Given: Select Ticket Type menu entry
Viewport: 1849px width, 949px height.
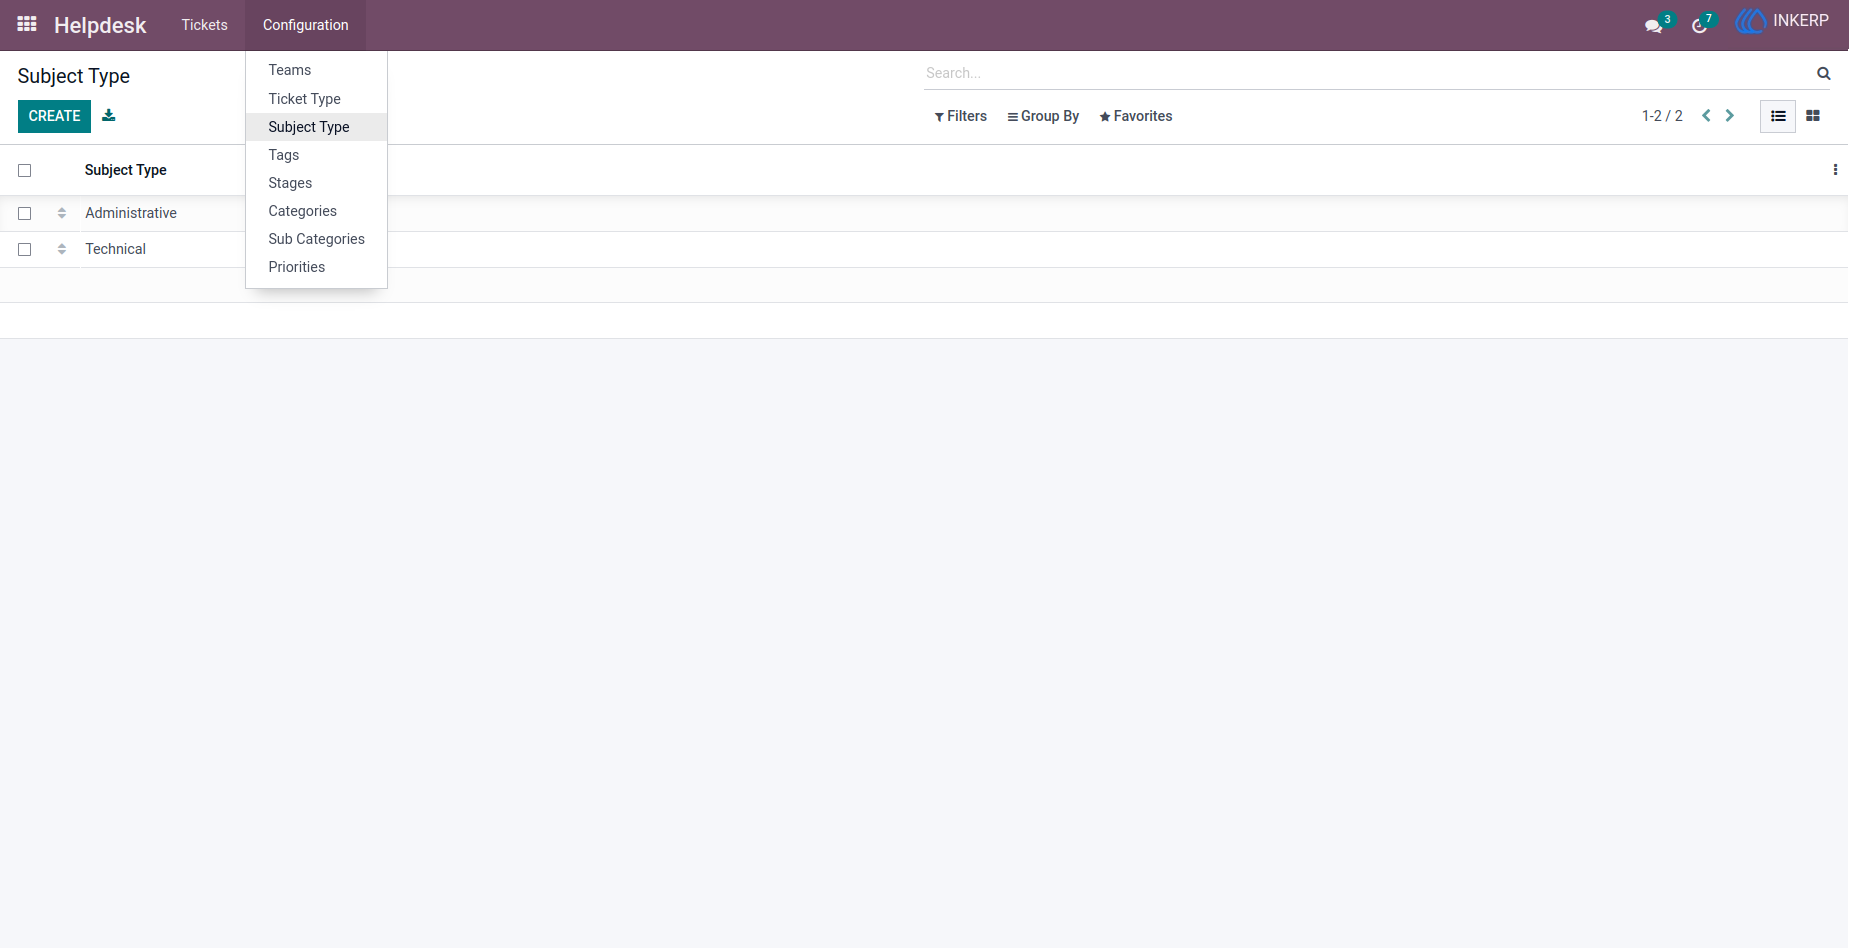Looking at the screenshot, I should [316, 99].
